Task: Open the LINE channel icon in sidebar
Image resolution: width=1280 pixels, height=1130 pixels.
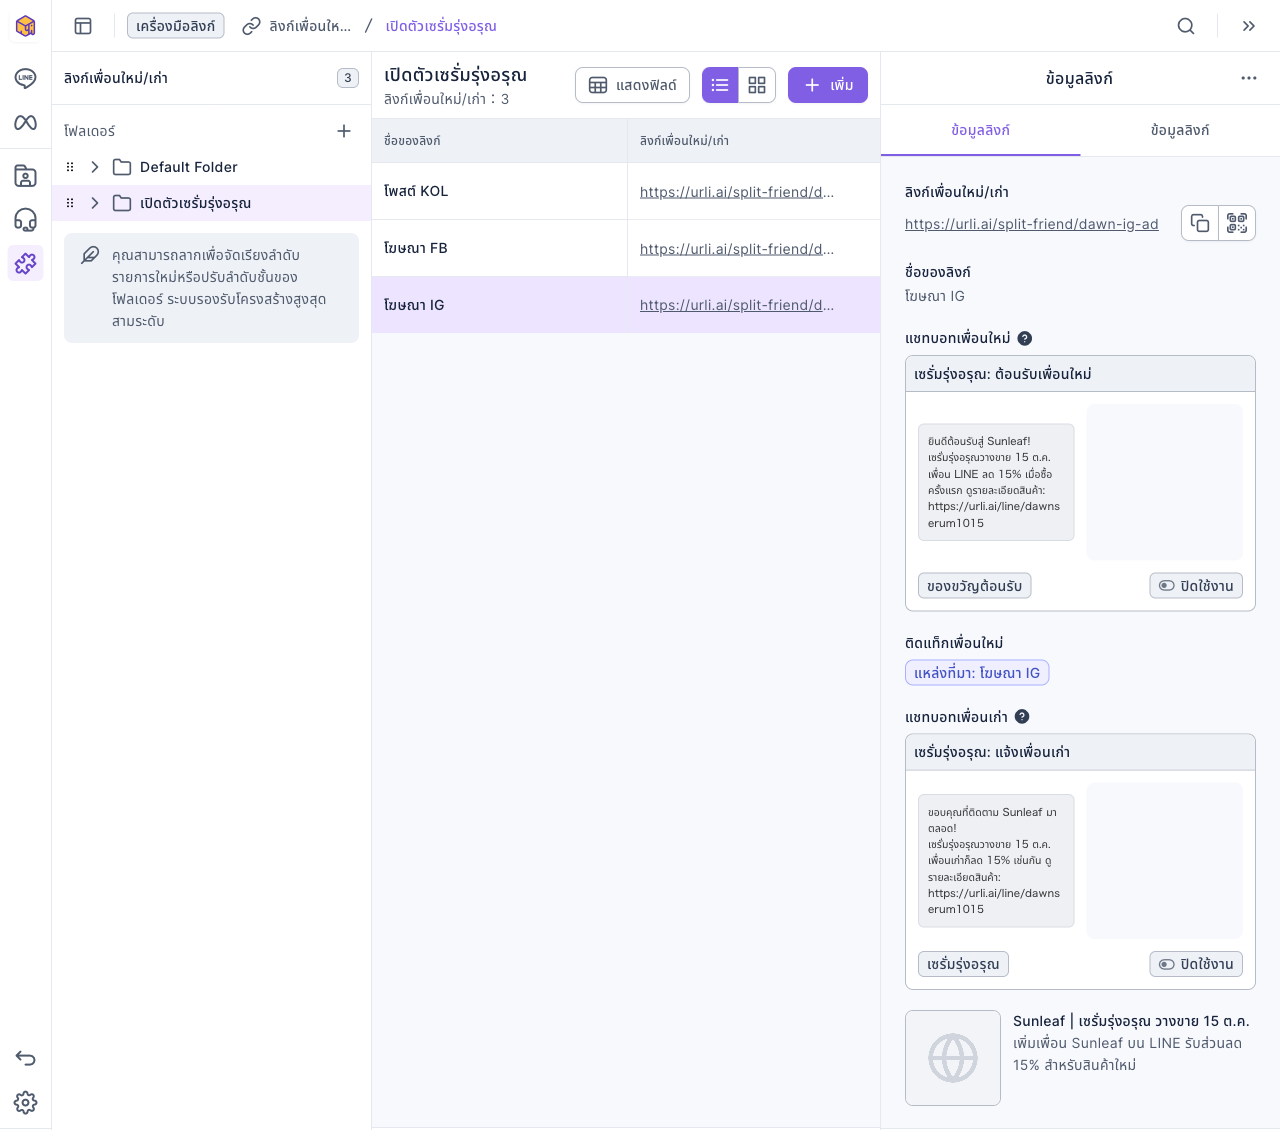Action: [x=26, y=78]
